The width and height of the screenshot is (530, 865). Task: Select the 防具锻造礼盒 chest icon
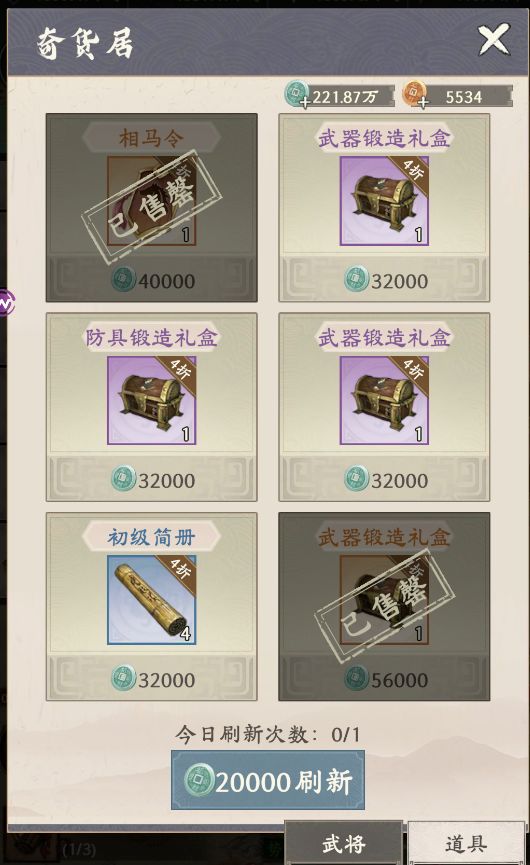pos(151,401)
